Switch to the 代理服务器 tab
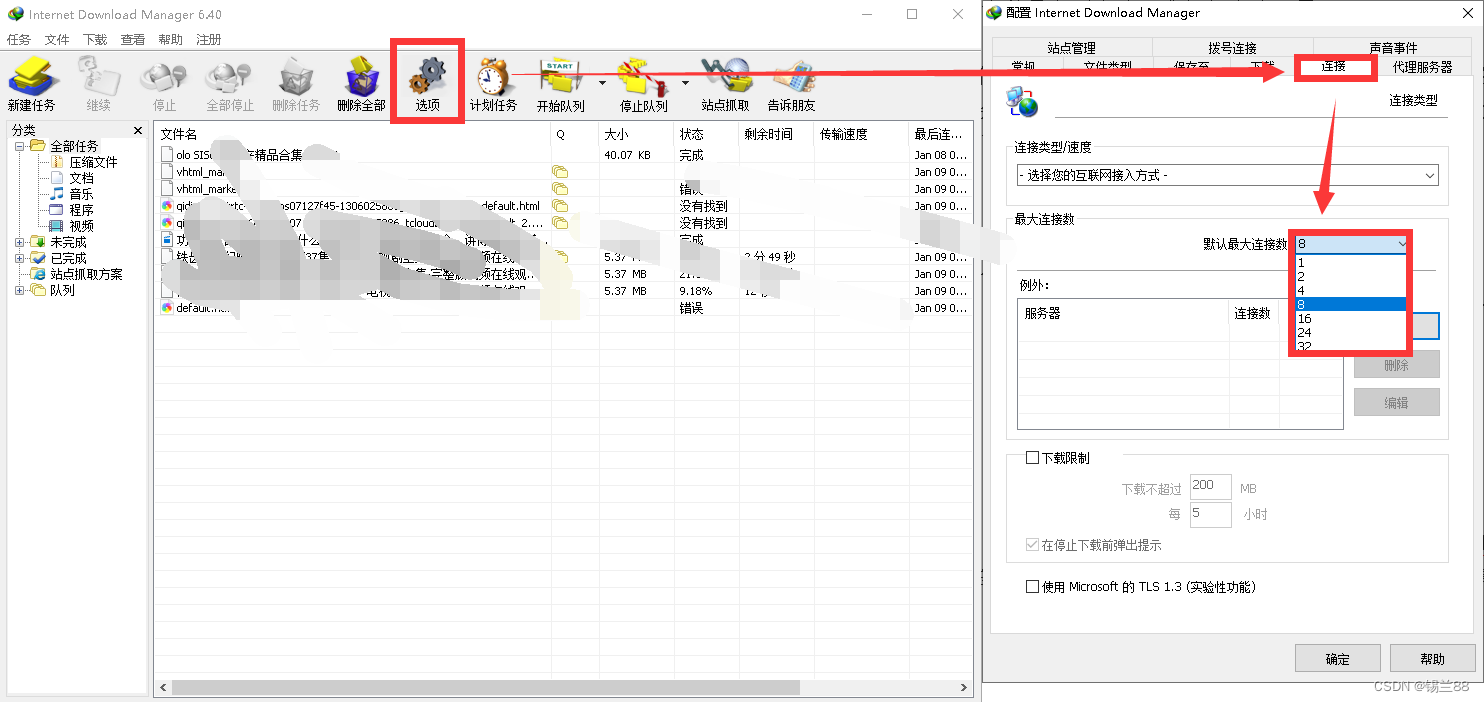Image resolution: width=1484 pixels, height=702 pixels. pos(1423,67)
